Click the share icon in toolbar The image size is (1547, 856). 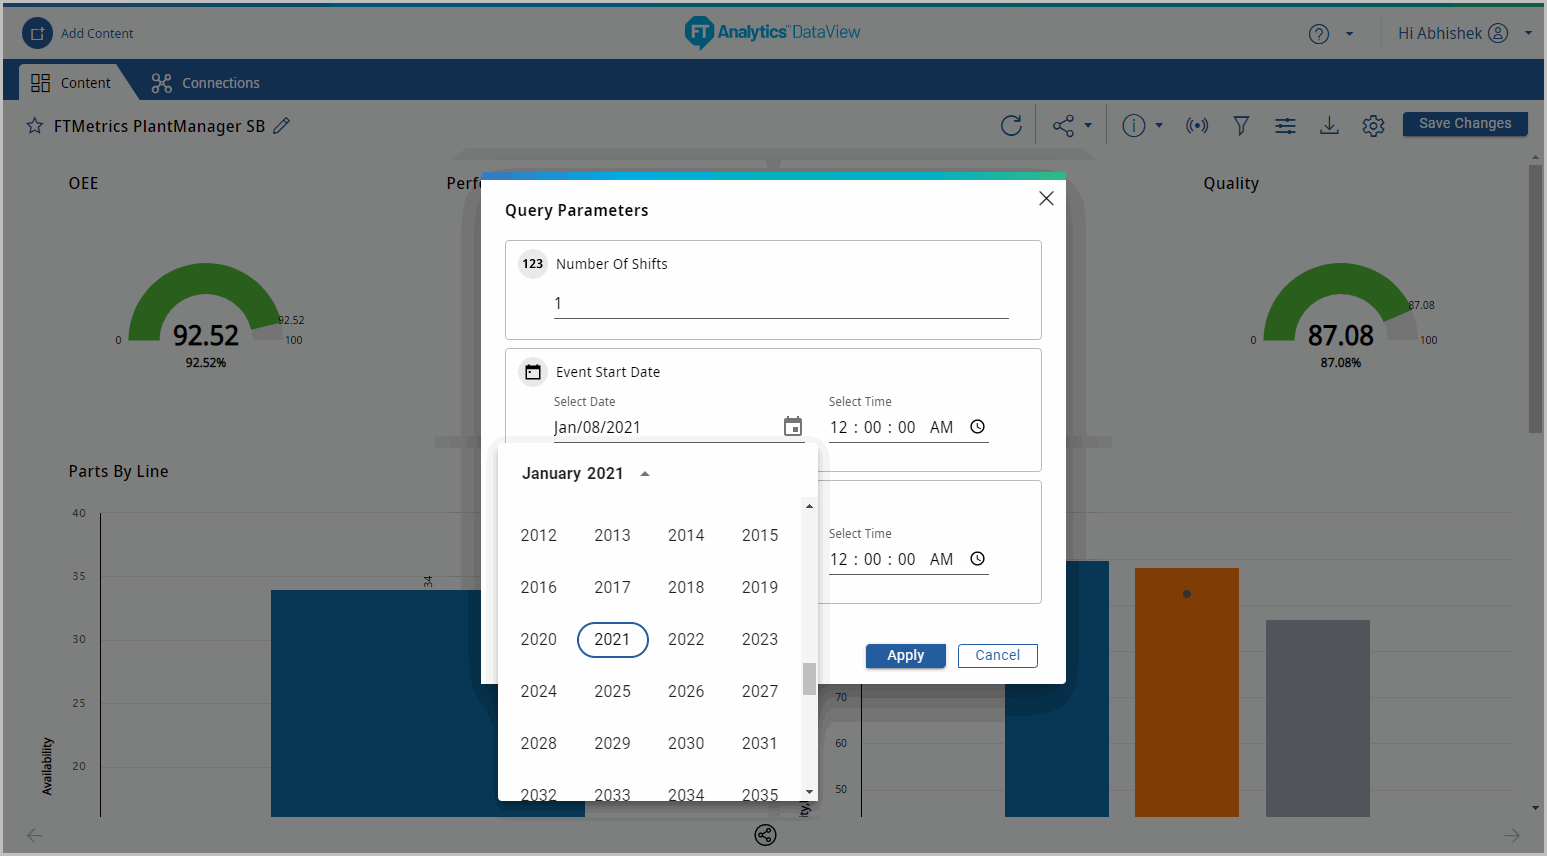tap(1063, 125)
